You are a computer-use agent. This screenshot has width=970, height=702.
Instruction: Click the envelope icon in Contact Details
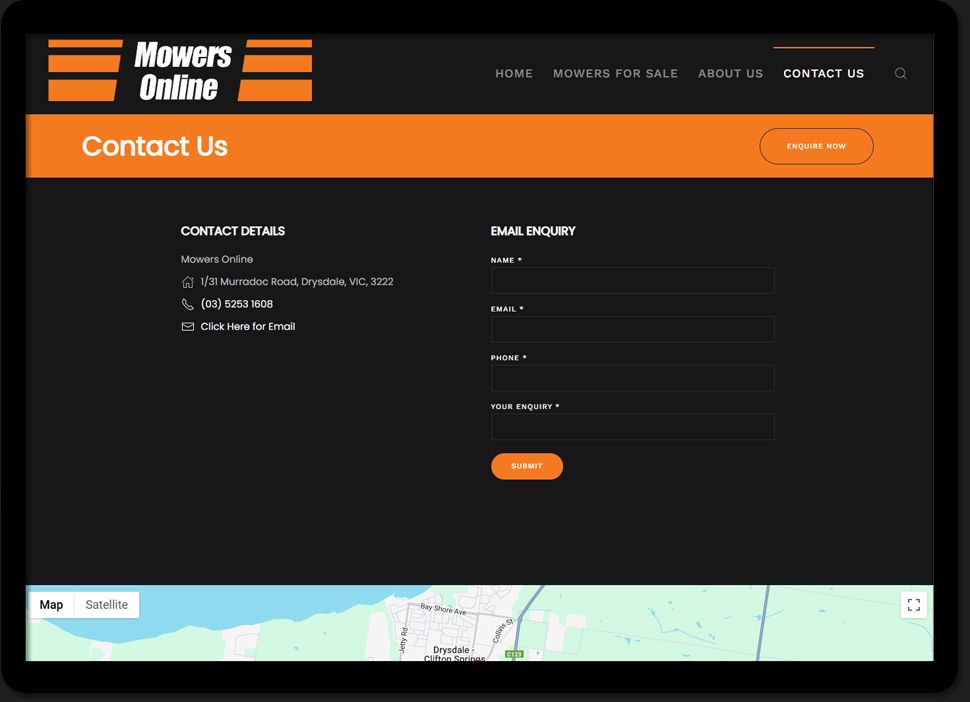click(188, 327)
